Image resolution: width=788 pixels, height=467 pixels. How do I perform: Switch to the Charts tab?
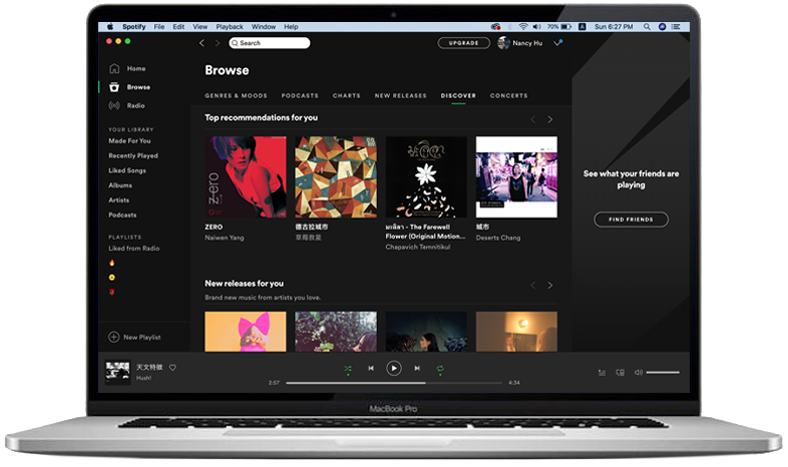[x=346, y=96]
